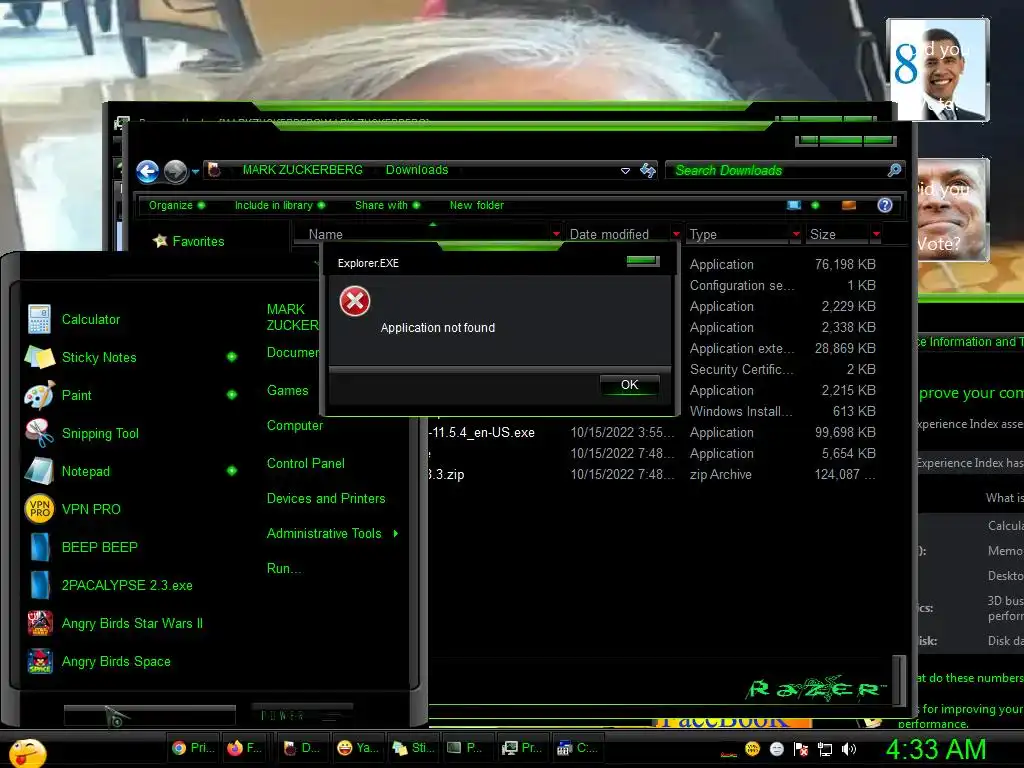Launch Angry Birds Space
Viewport: 1024px width, 768px height.
(116, 661)
